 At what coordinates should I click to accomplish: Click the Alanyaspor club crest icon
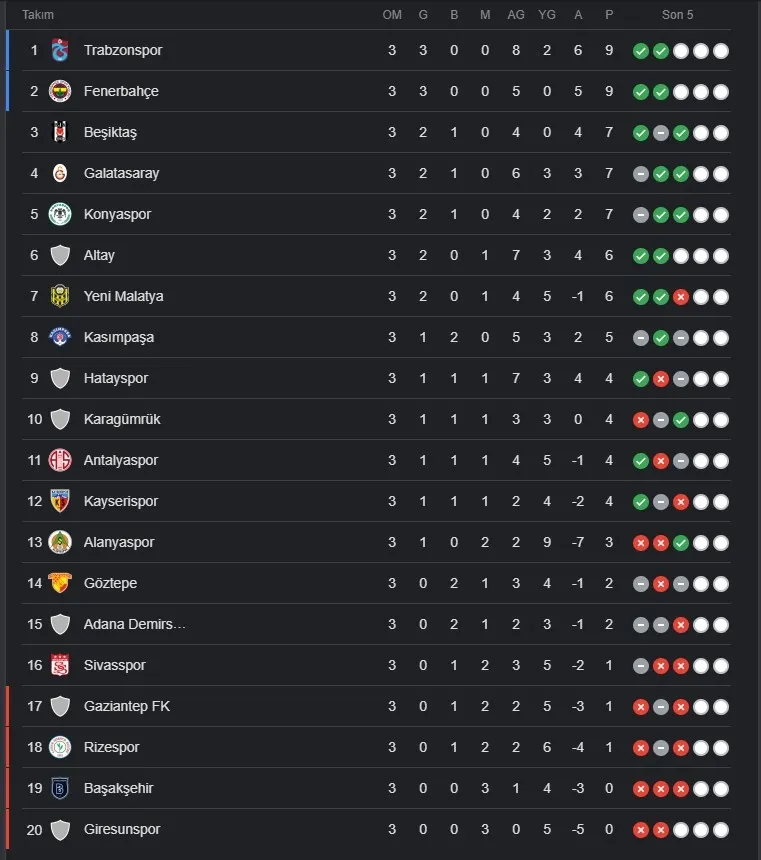click(60, 542)
